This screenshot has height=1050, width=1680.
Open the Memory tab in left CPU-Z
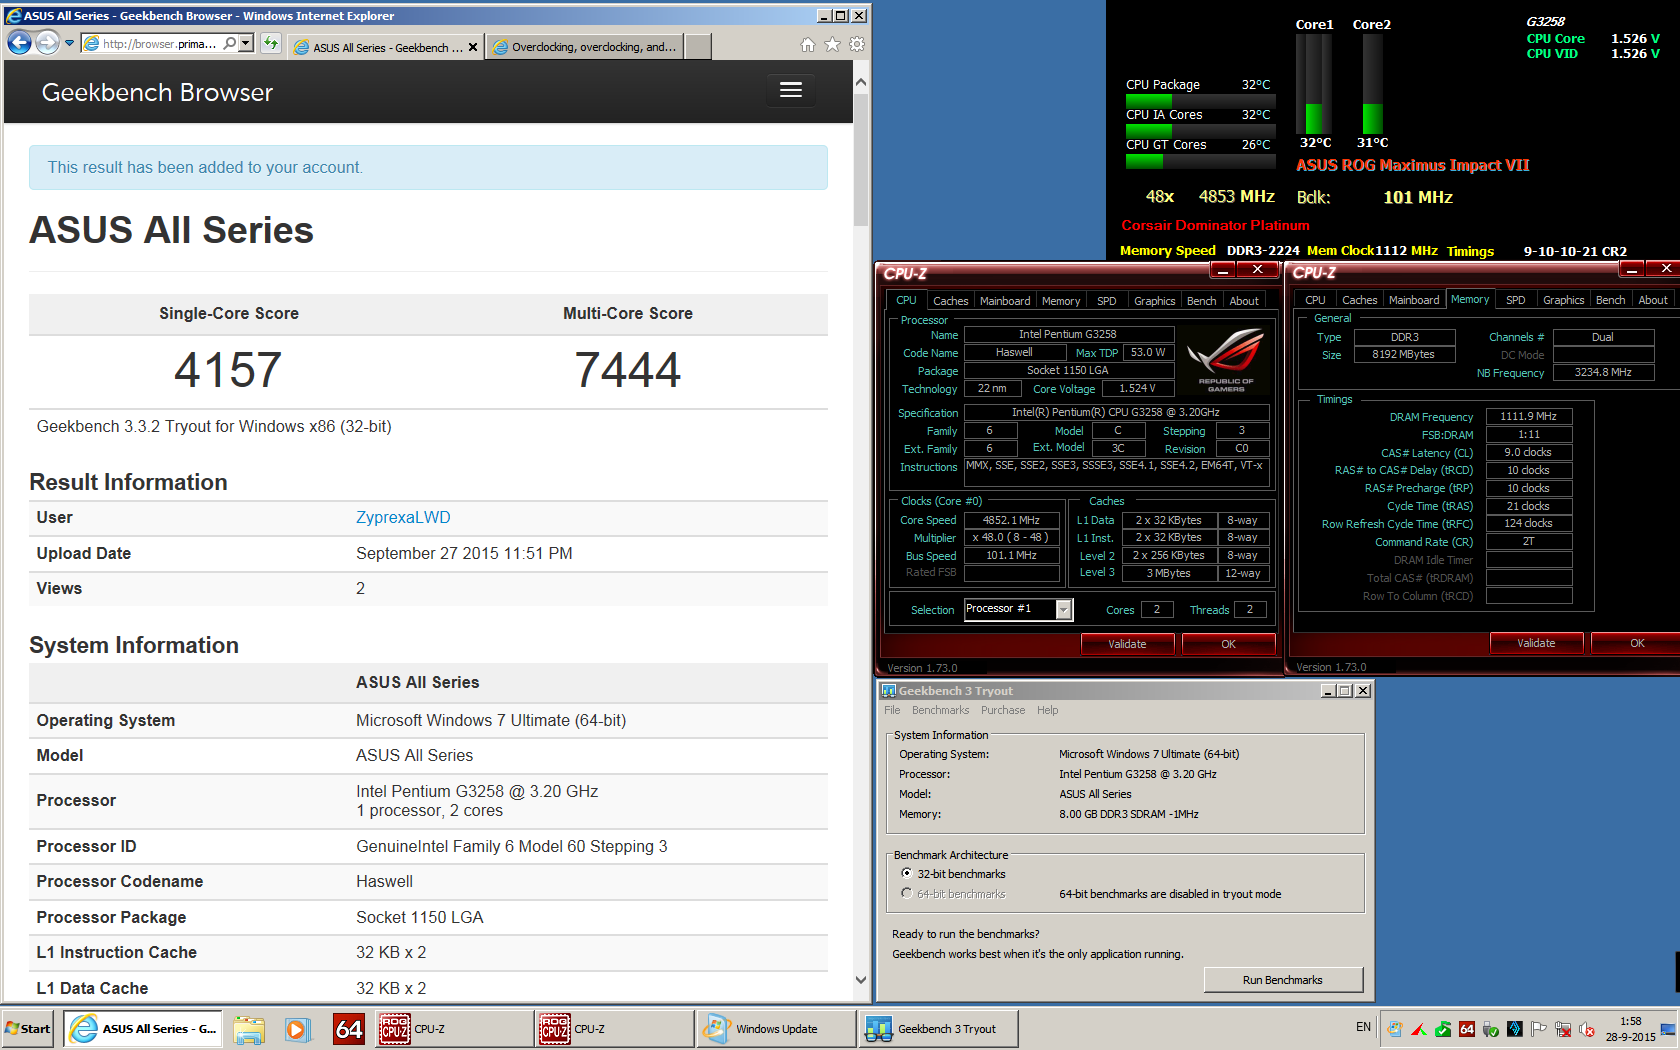pyautogui.click(x=1061, y=301)
